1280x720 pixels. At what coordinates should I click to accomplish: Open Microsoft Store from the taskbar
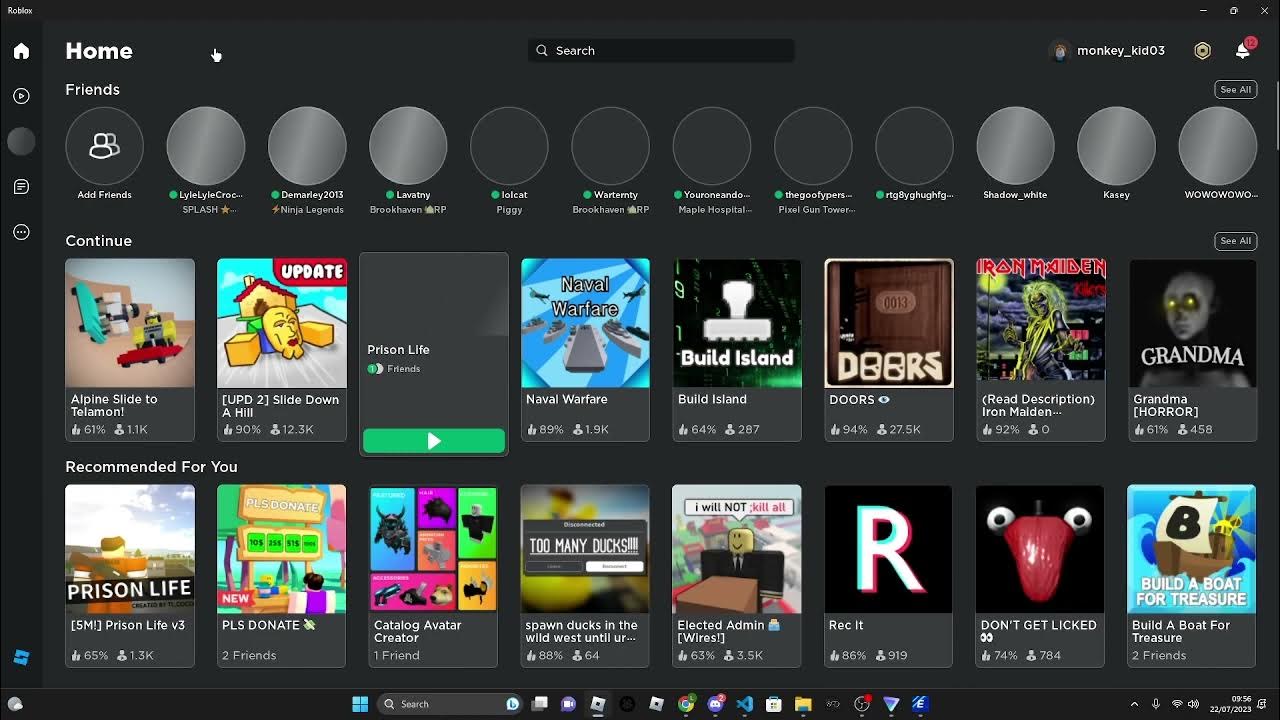773,704
